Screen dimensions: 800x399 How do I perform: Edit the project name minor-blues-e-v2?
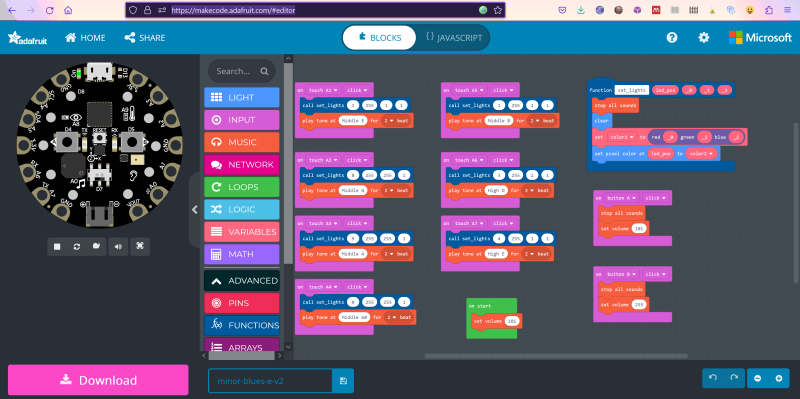tap(270, 381)
